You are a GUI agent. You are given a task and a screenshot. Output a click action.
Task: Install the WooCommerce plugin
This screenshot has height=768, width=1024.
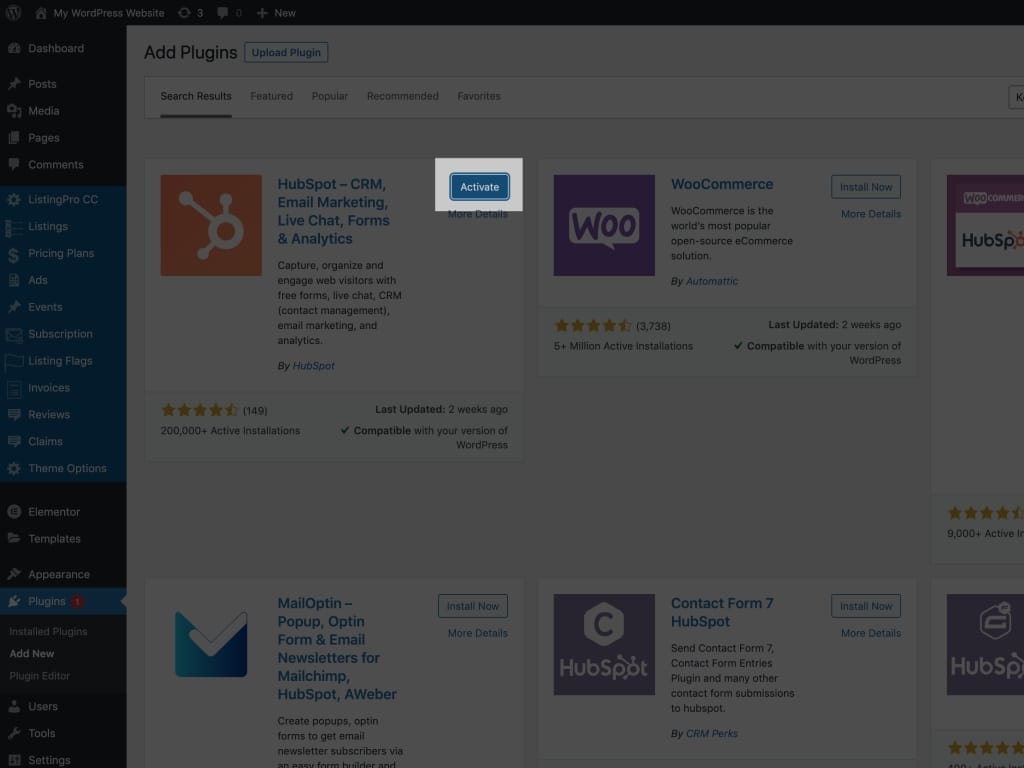click(866, 187)
